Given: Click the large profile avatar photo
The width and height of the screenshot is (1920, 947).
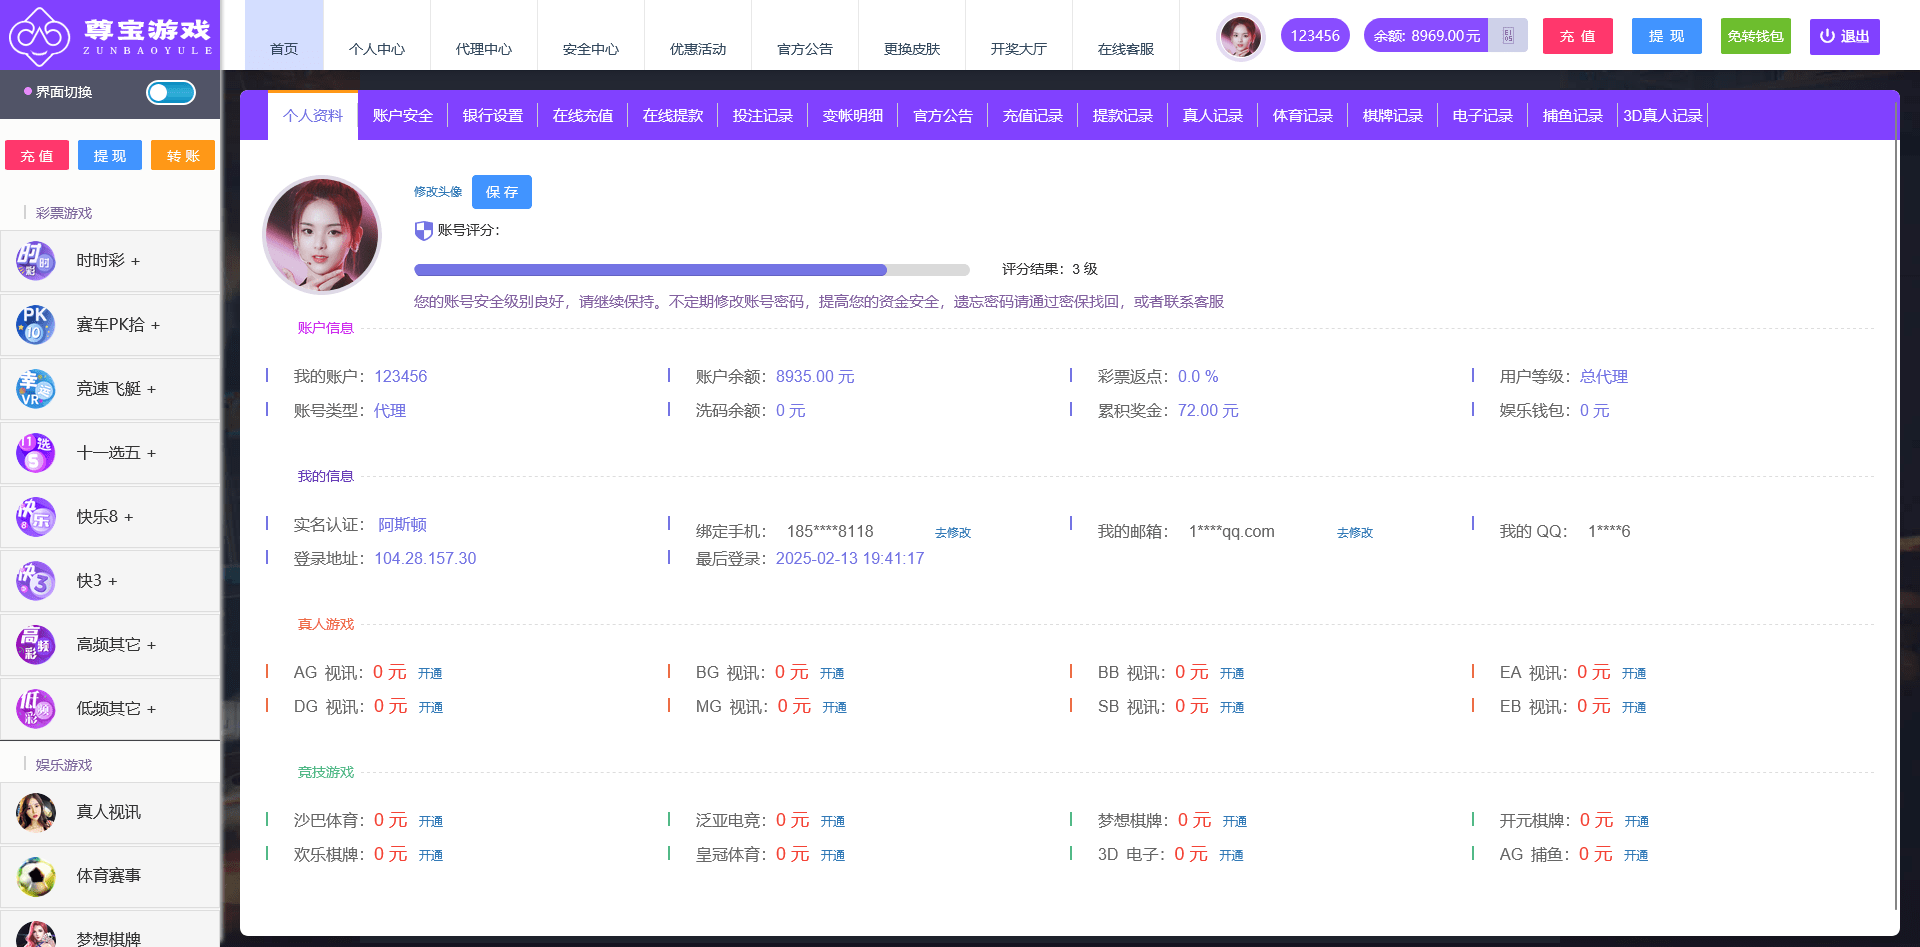Looking at the screenshot, I should [322, 235].
